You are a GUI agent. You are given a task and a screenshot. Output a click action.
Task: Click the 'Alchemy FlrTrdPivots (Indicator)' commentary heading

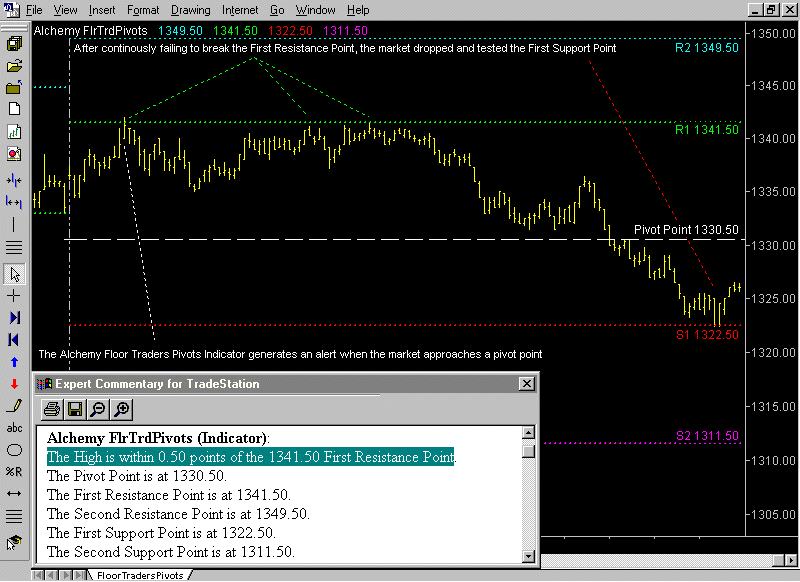[158, 438]
